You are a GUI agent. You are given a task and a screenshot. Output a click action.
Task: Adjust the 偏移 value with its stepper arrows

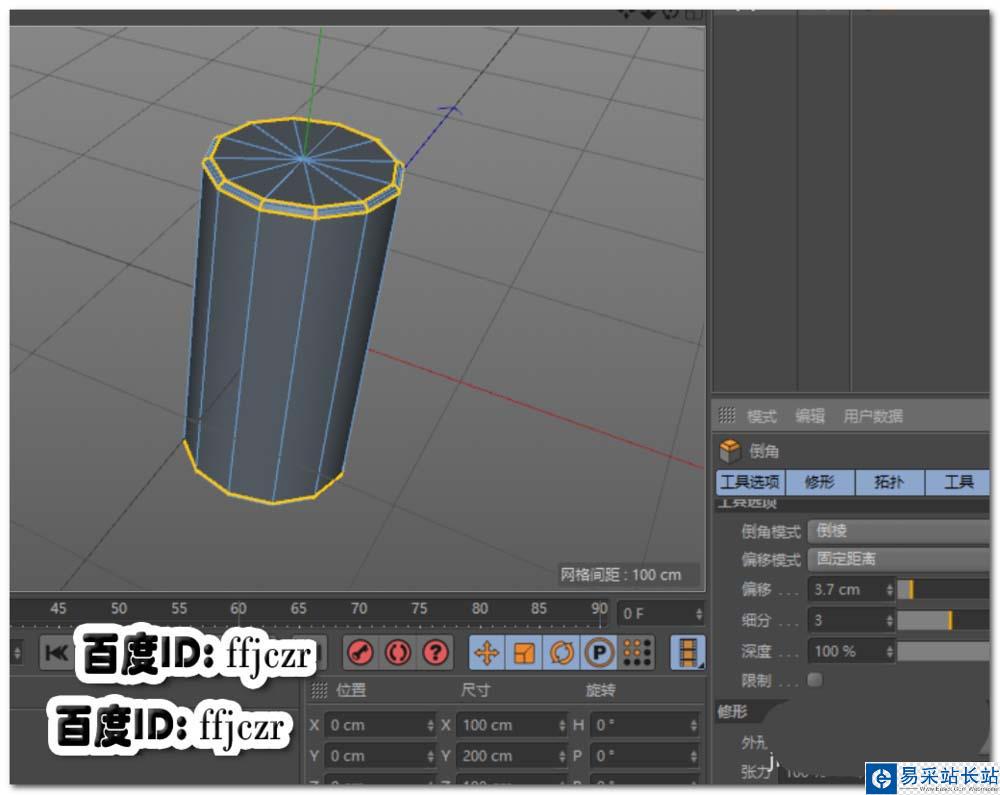[x=890, y=590]
